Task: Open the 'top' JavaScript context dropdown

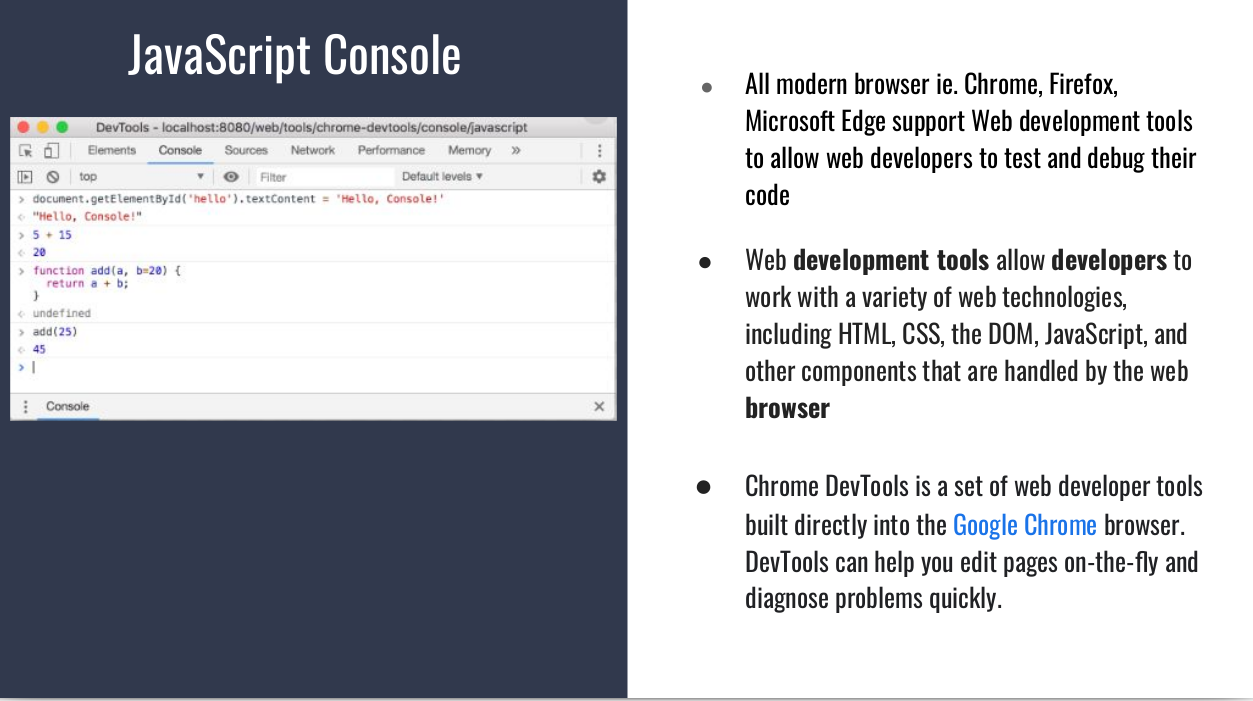Action: pos(140,177)
